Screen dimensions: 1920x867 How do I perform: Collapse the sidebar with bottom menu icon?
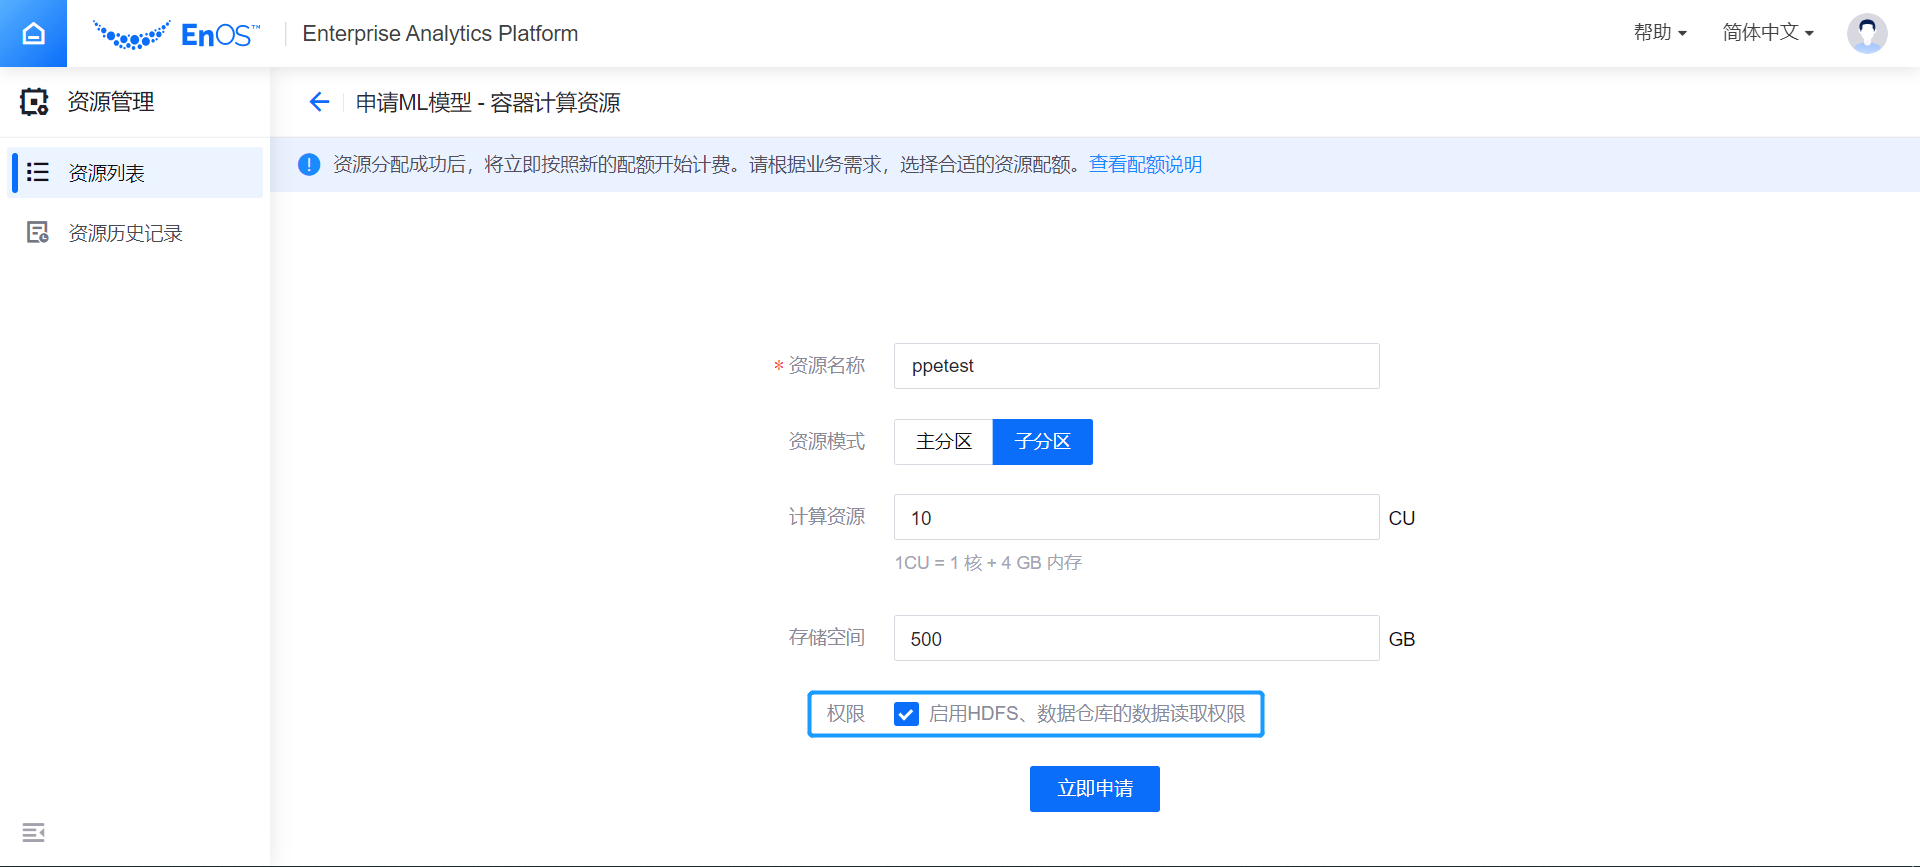(x=33, y=832)
